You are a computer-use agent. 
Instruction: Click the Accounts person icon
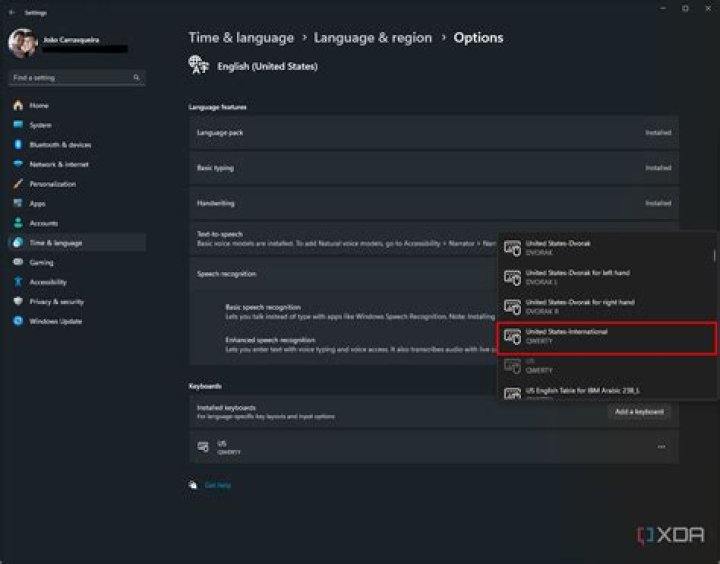18,223
